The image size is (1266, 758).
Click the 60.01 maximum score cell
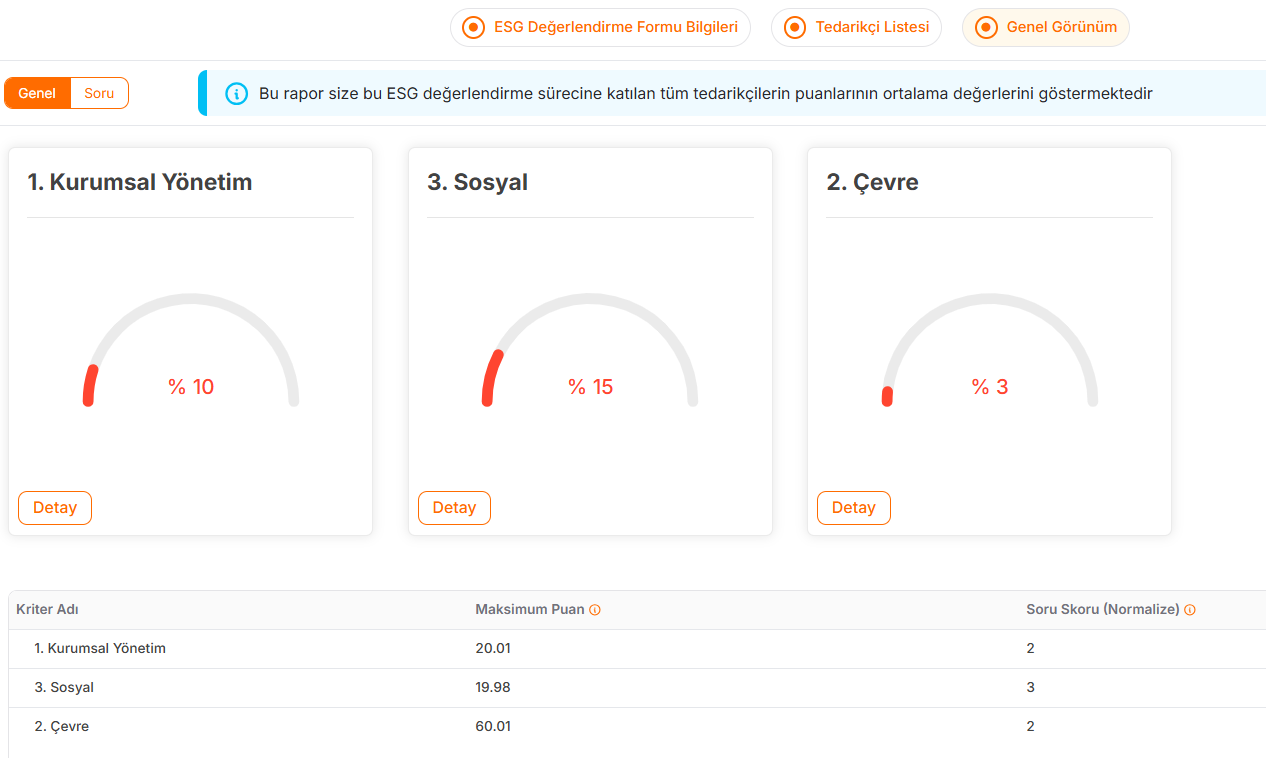coord(493,727)
